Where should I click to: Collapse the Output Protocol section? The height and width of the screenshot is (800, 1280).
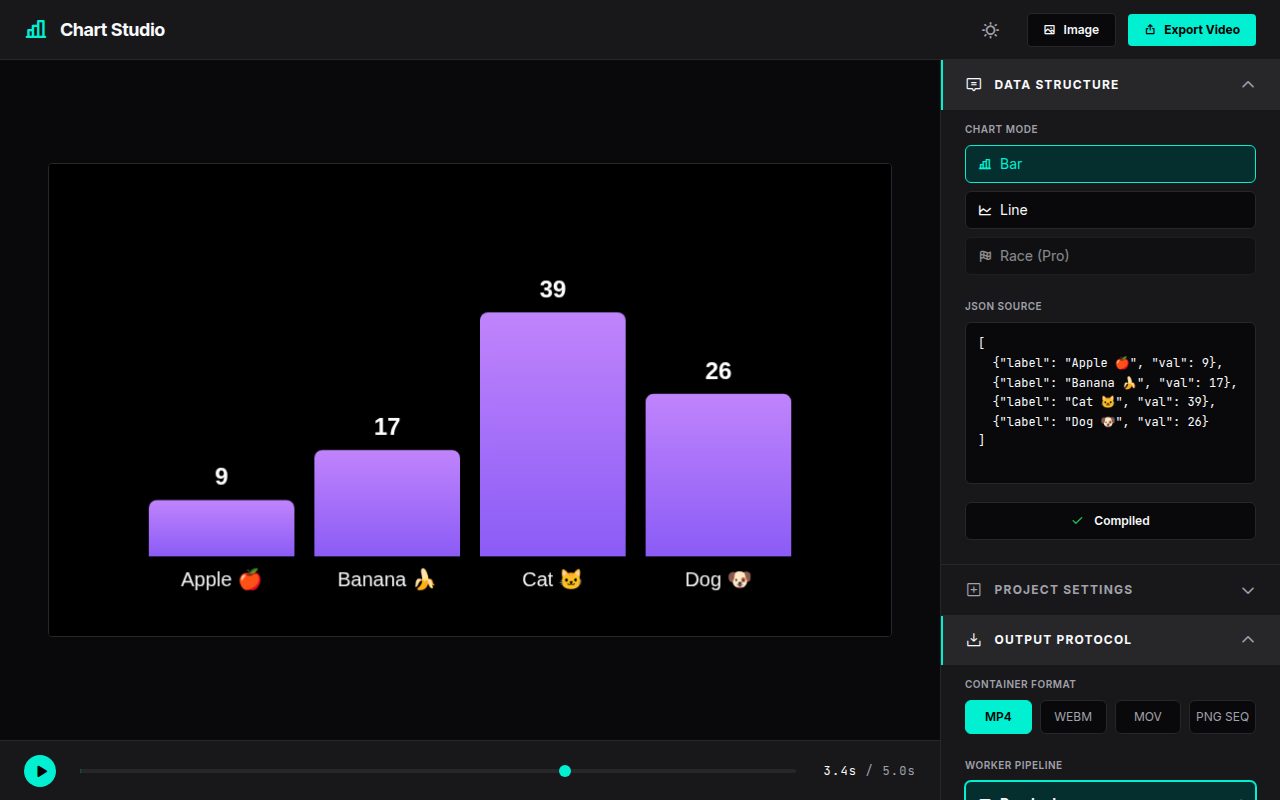tap(1247, 639)
